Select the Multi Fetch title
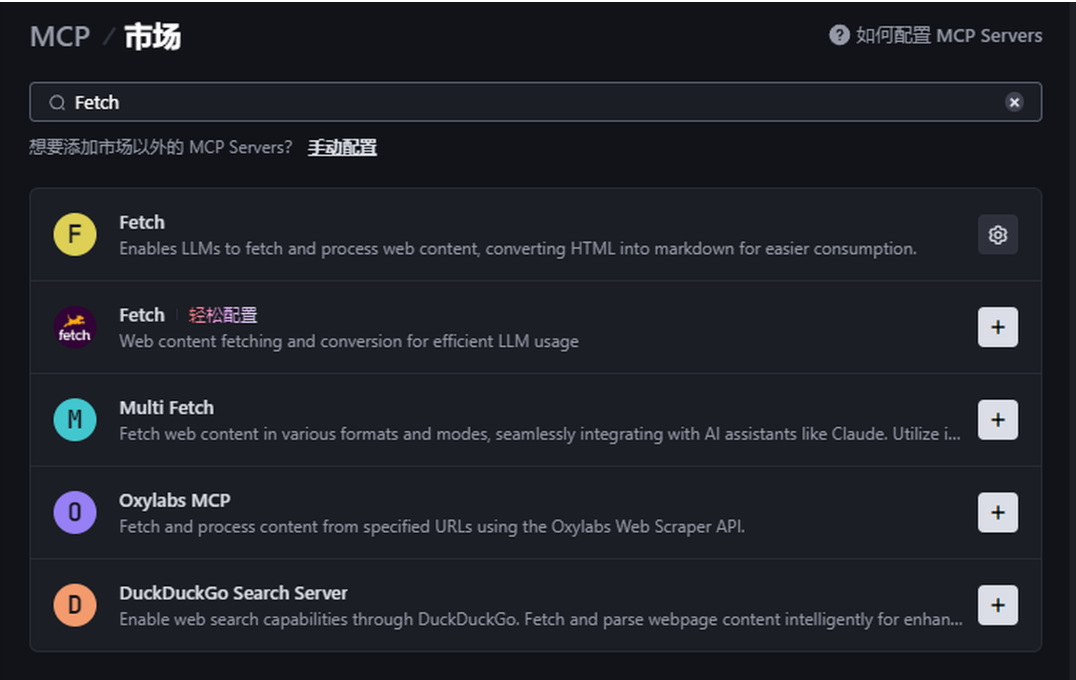Image resolution: width=1076 pixels, height=680 pixels. 167,408
